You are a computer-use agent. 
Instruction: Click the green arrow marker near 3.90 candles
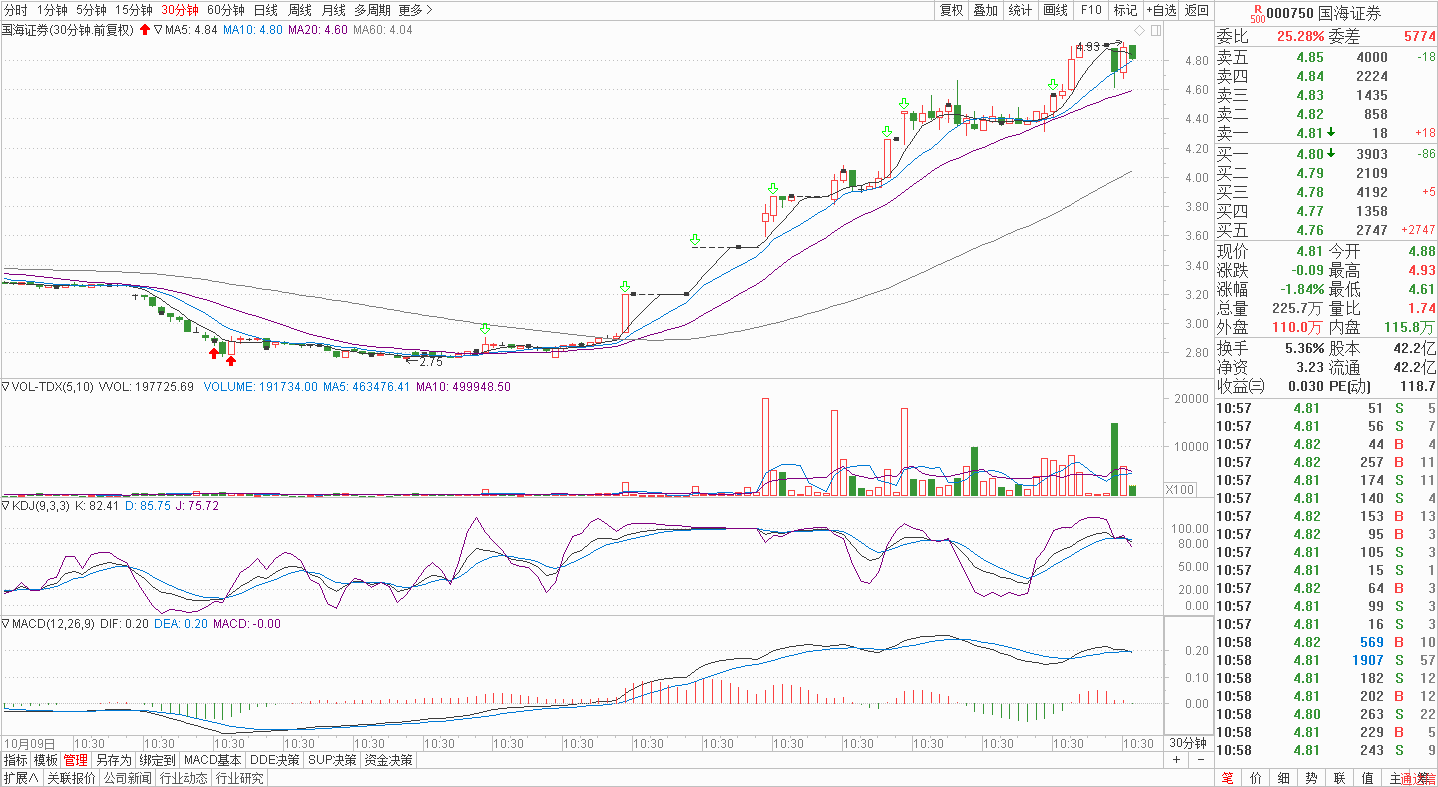point(773,189)
